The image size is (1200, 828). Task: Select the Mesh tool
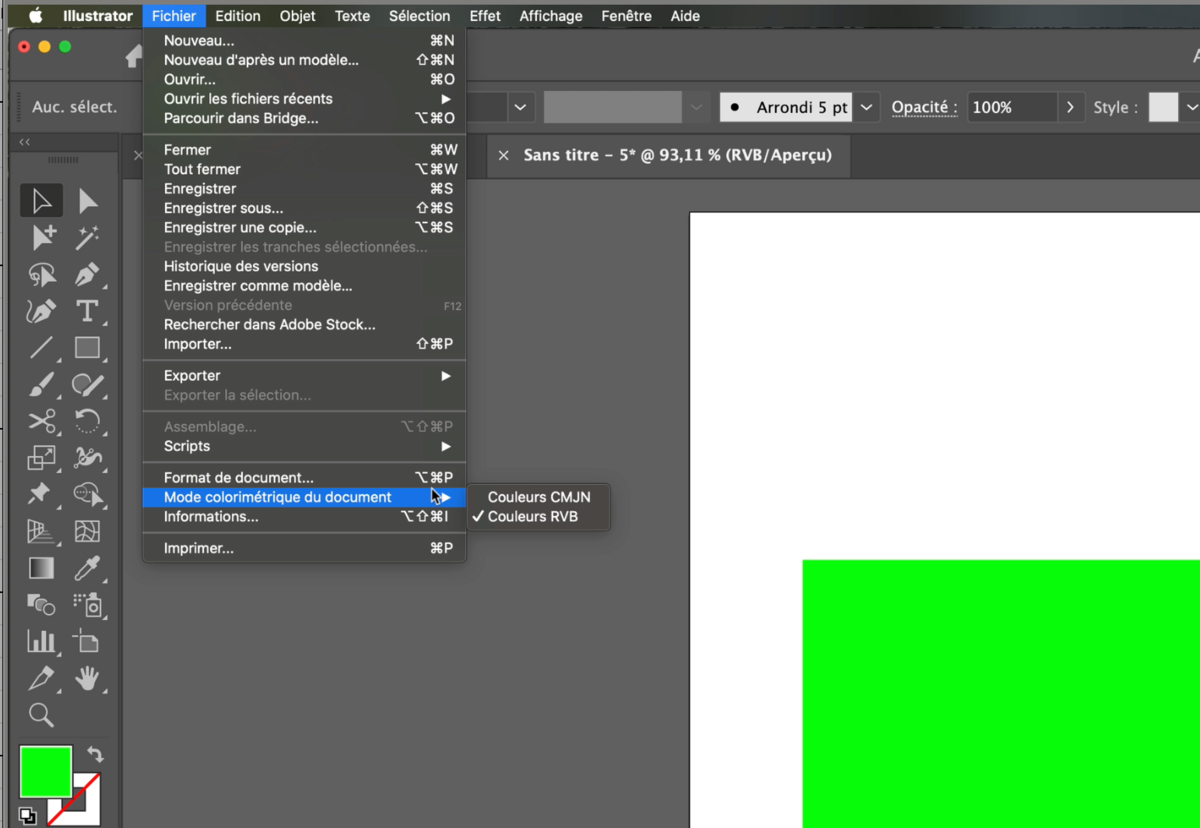coord(88,531)
